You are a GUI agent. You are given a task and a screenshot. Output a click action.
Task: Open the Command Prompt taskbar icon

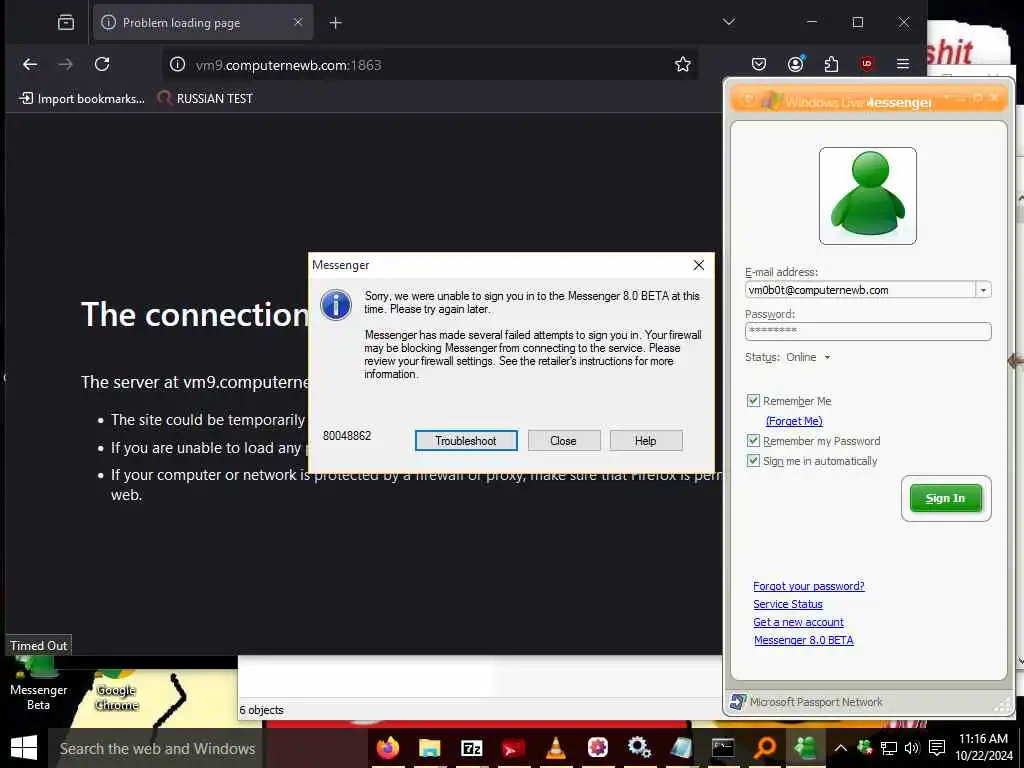tap(723, 748)
